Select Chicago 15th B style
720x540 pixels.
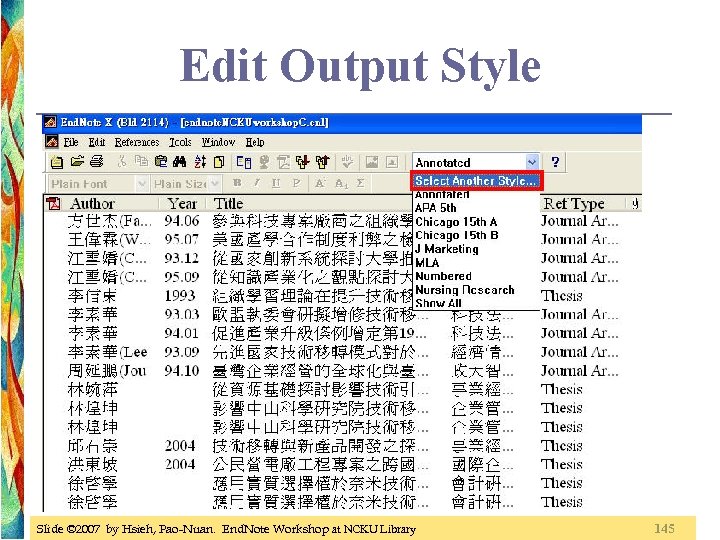pos(456,235)
